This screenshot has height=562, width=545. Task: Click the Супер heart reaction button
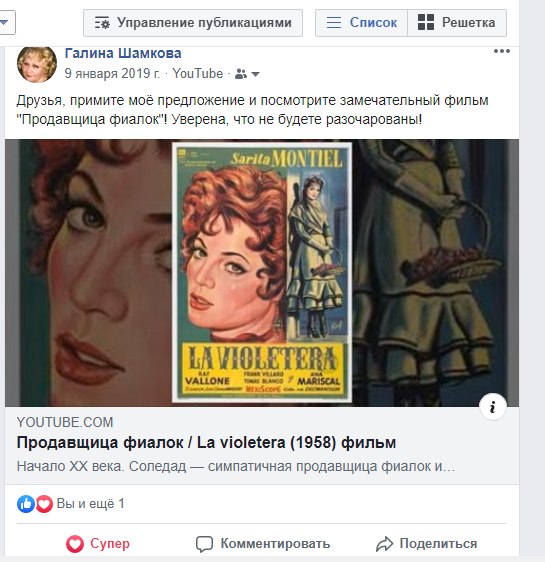coord(97,544)
